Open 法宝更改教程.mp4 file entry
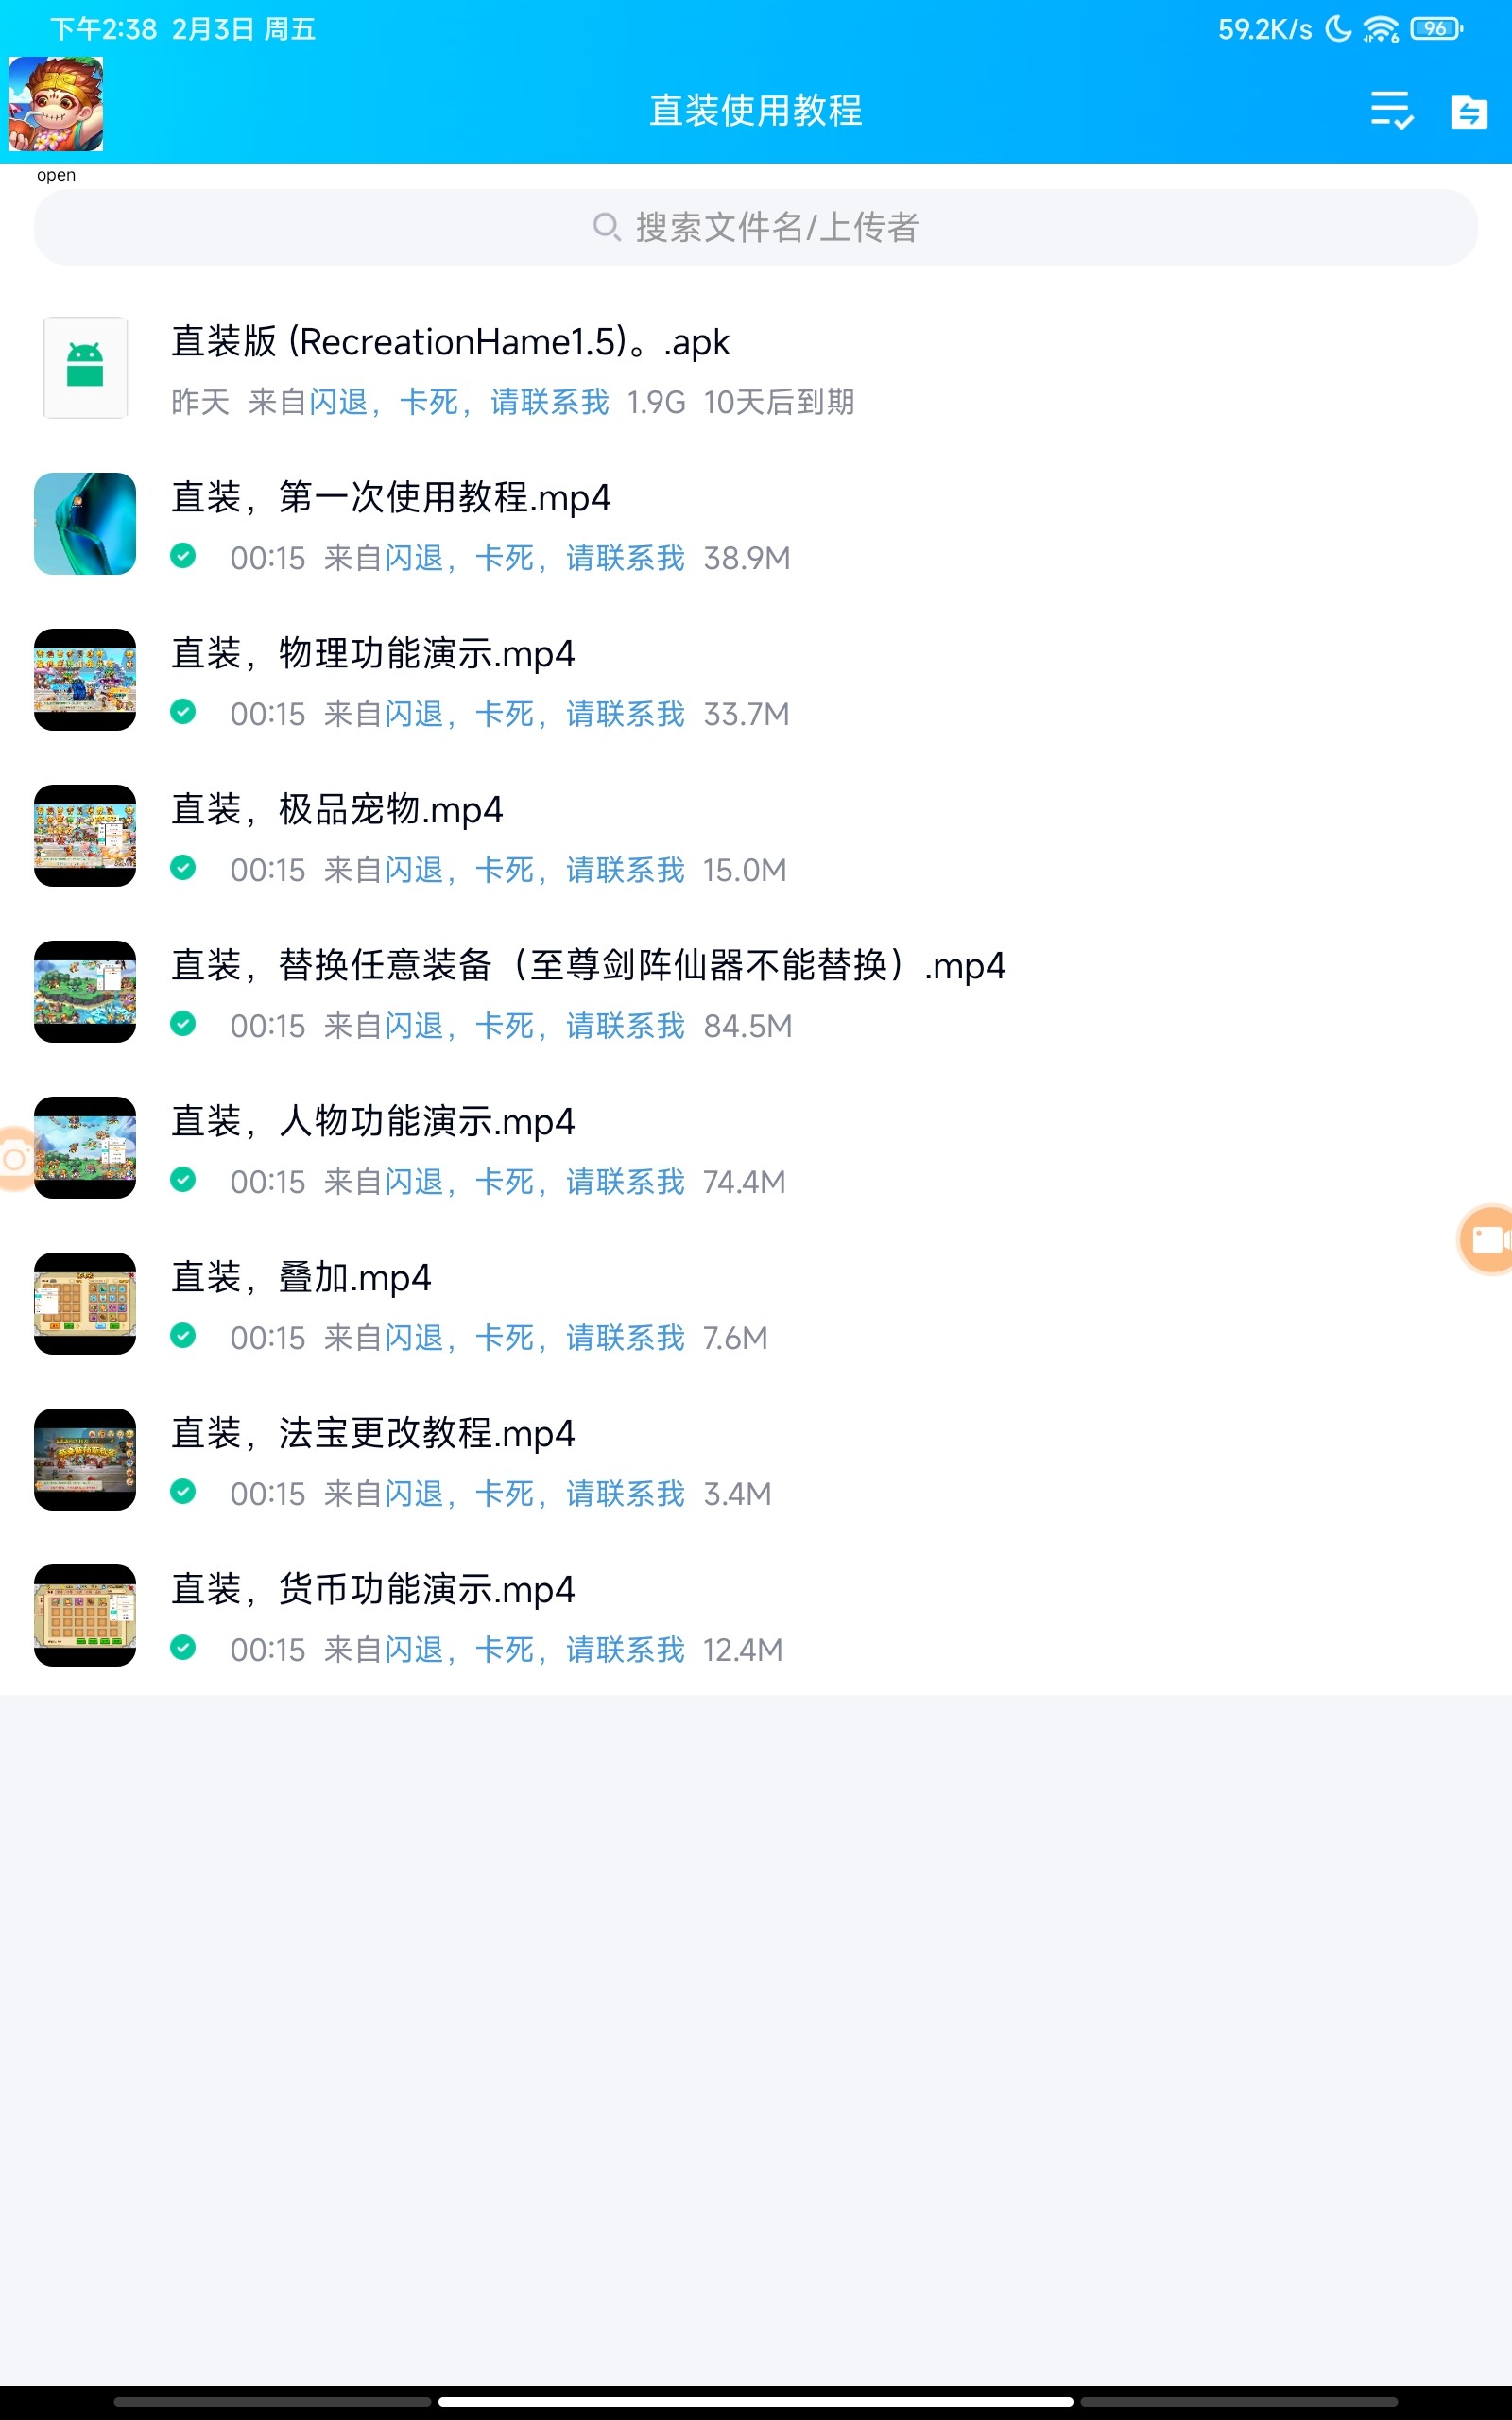Screen dimensions: 1512x2420 point(756,1460)
